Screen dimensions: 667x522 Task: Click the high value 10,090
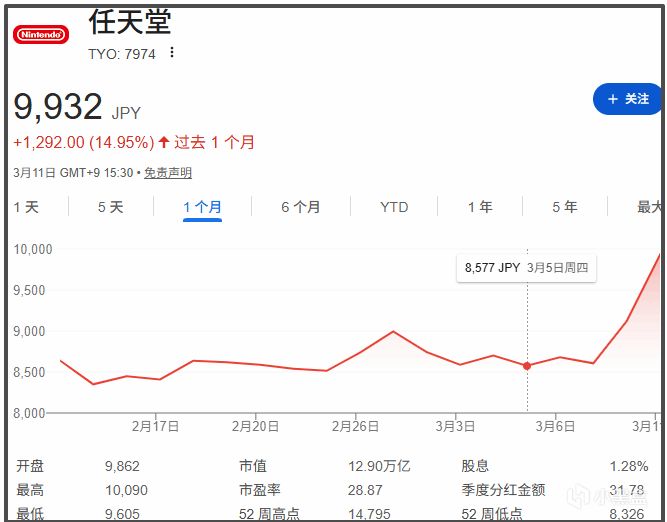(x=126, y=490)
